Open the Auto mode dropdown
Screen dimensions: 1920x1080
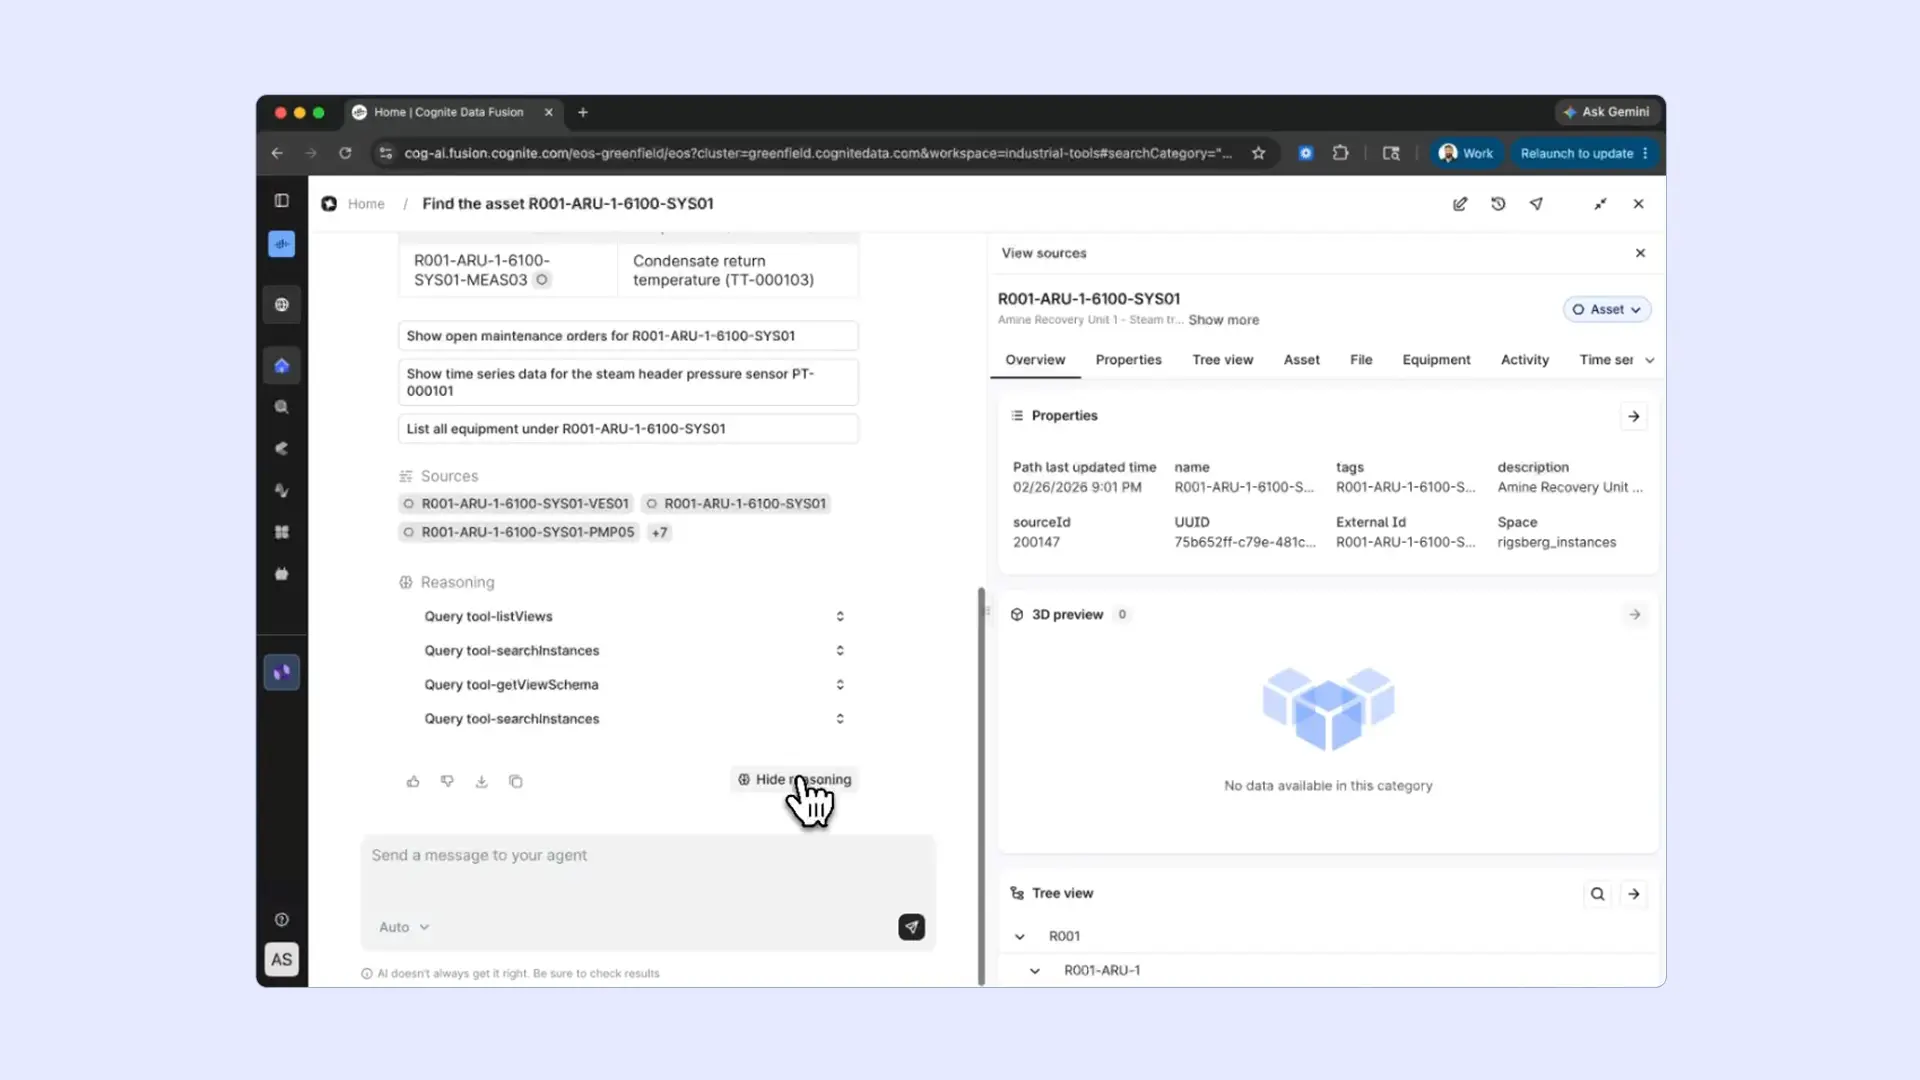(404, 928)
